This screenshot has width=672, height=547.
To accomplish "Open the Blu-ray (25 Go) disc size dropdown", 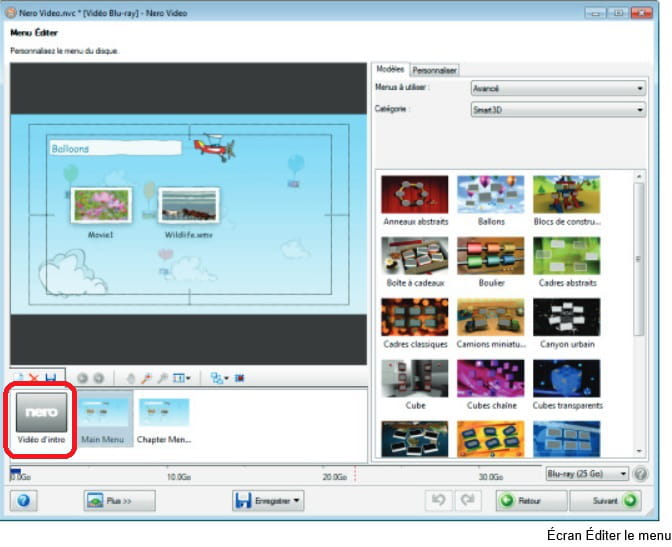I will [587, 474].
